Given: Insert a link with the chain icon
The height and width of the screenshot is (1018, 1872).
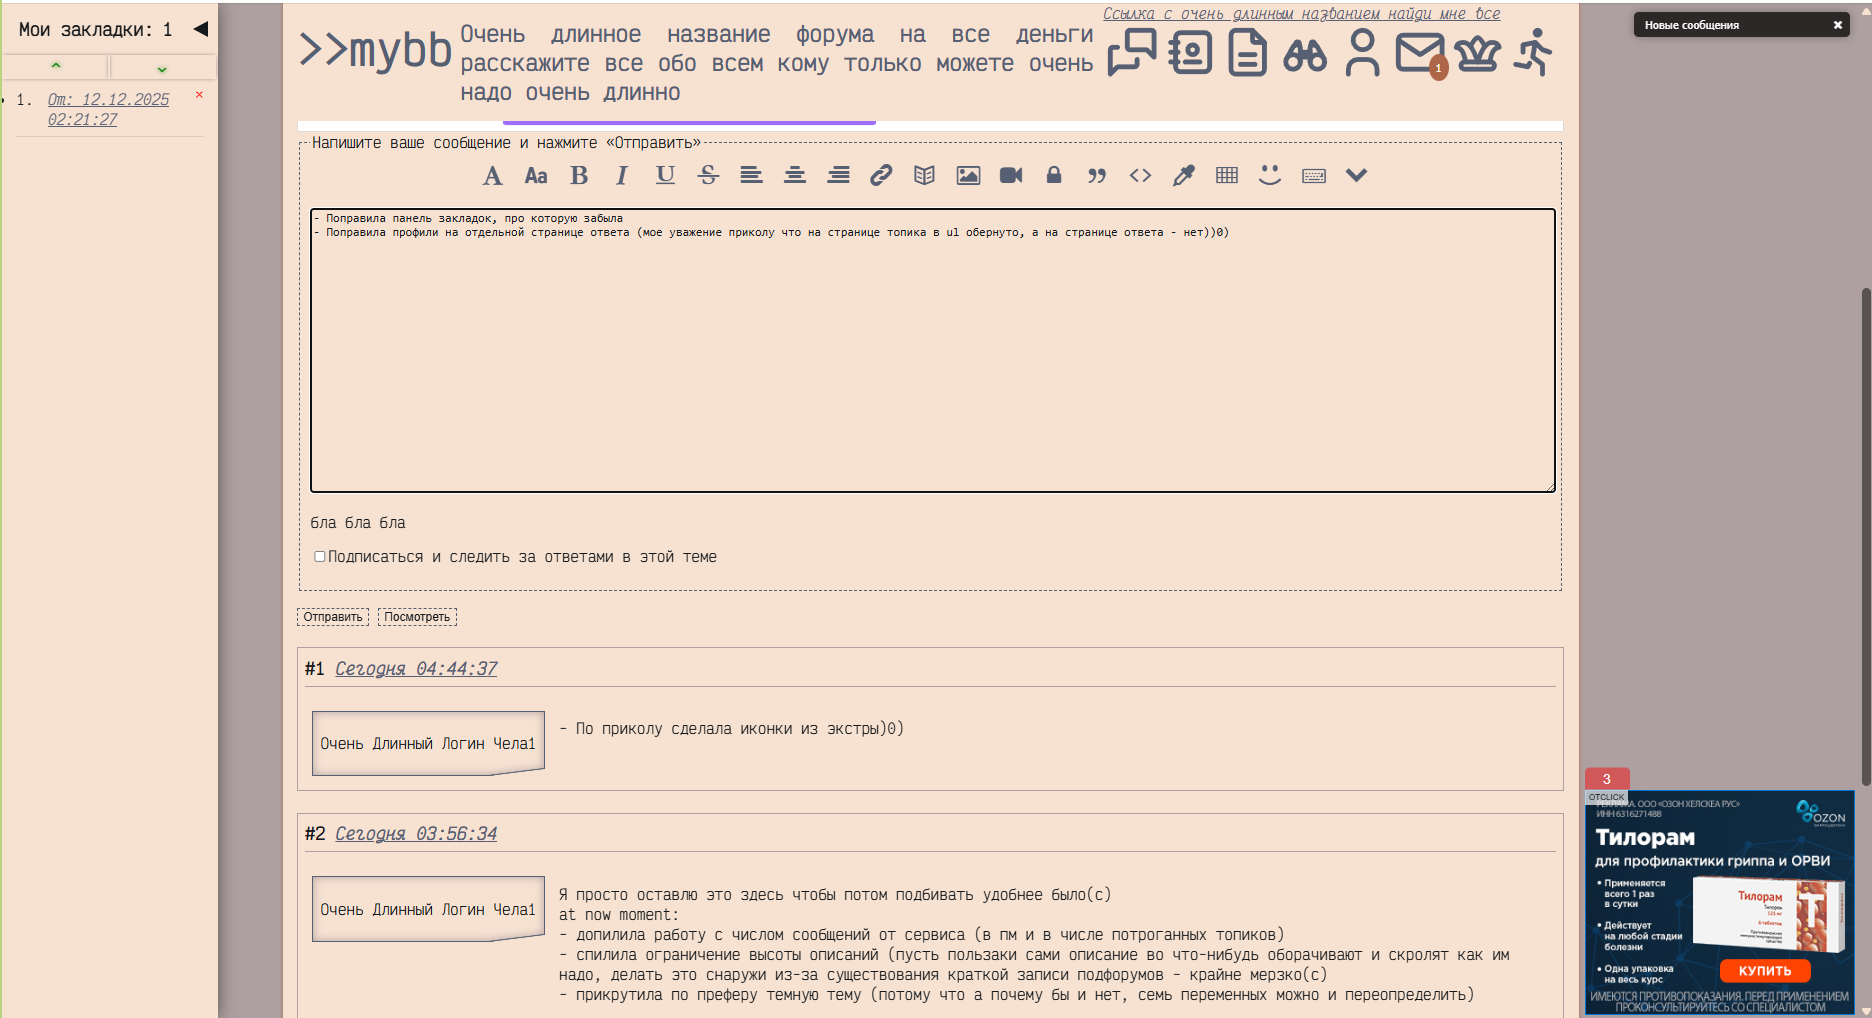Looking at the screenshot, I should tap(880, 176).
